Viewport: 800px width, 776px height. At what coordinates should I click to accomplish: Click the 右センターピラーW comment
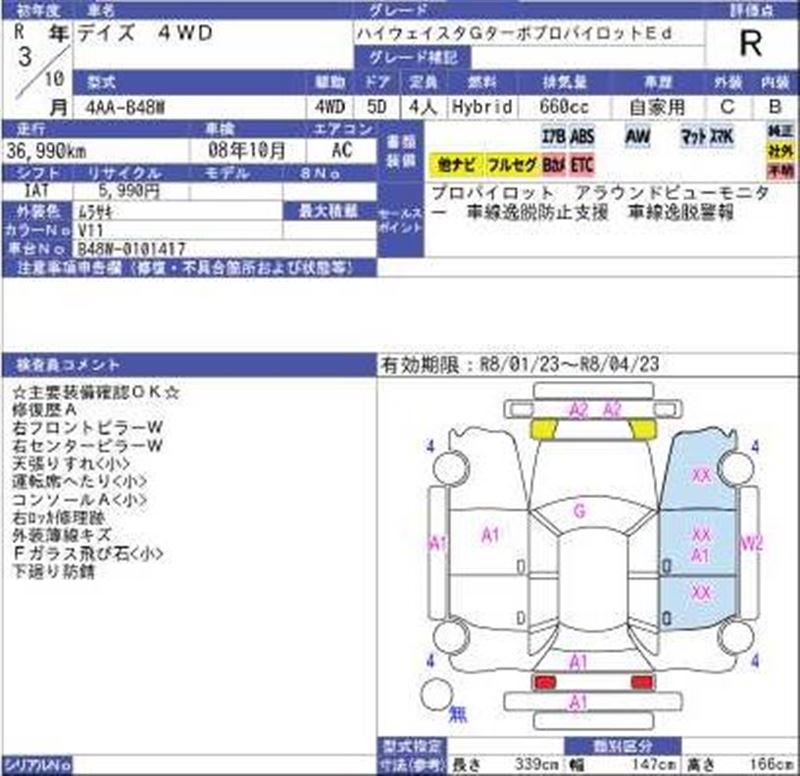click(x=87, y=445)
